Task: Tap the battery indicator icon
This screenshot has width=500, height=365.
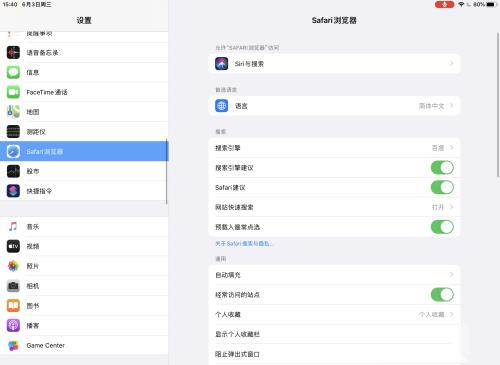Action: [x=492, y=4]
